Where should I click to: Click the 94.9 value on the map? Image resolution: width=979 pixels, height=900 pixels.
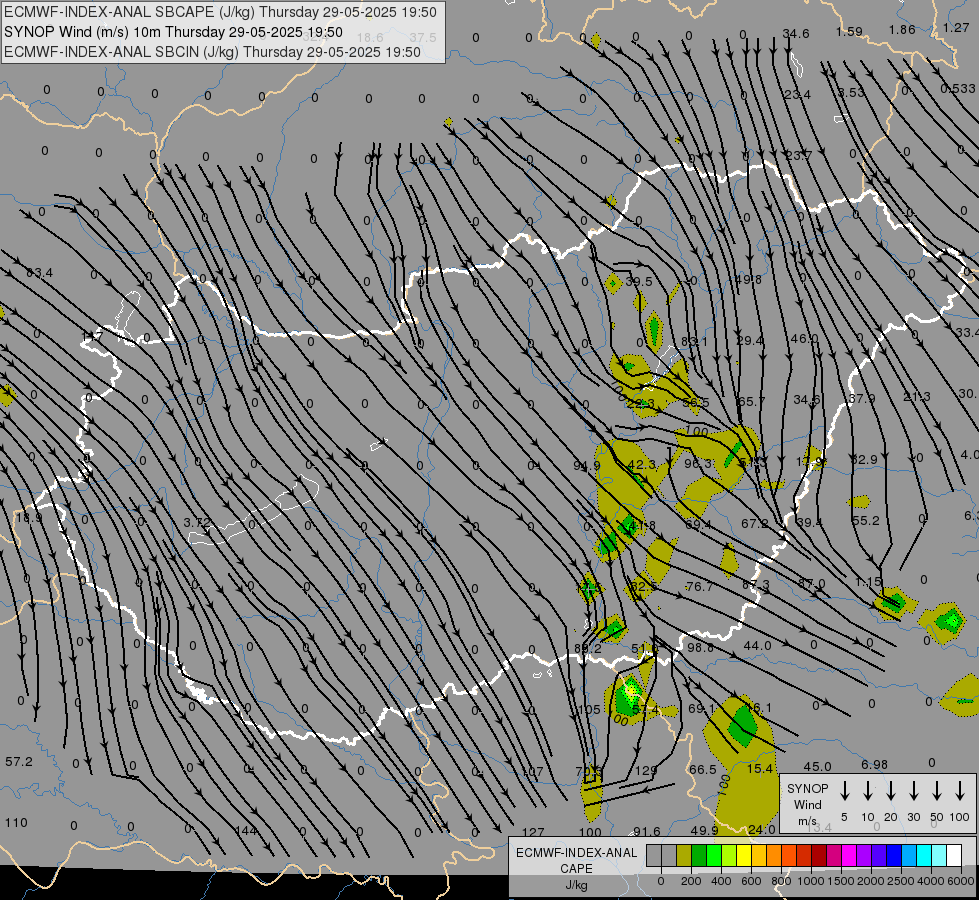point(587,465)
